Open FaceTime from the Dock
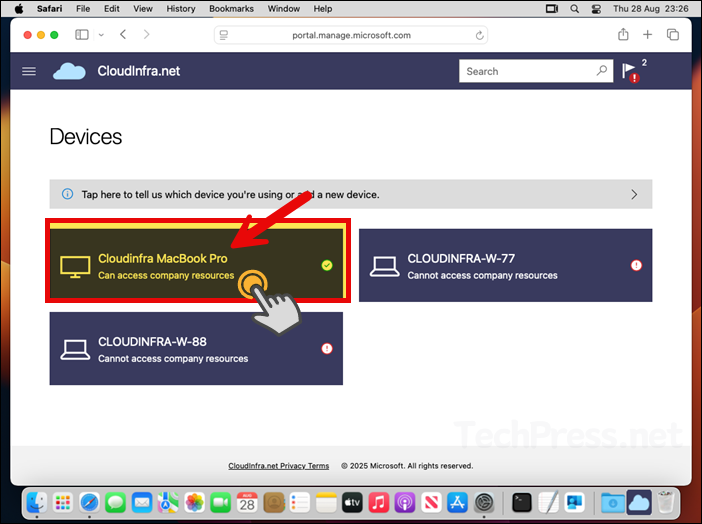Image resolution: width=702 pixels, height=524 pixels. click(x=221, y=503)
